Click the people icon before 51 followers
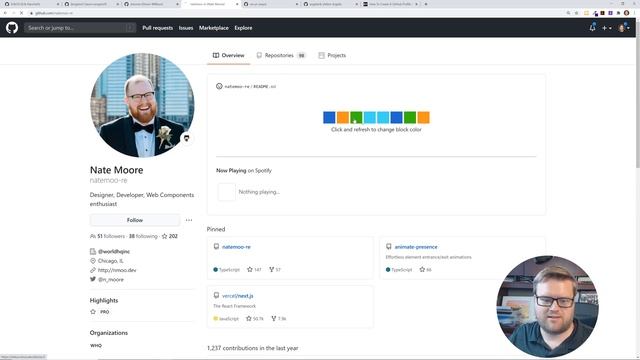Screen dimensions: 640x360 click(x=93, y=236)
